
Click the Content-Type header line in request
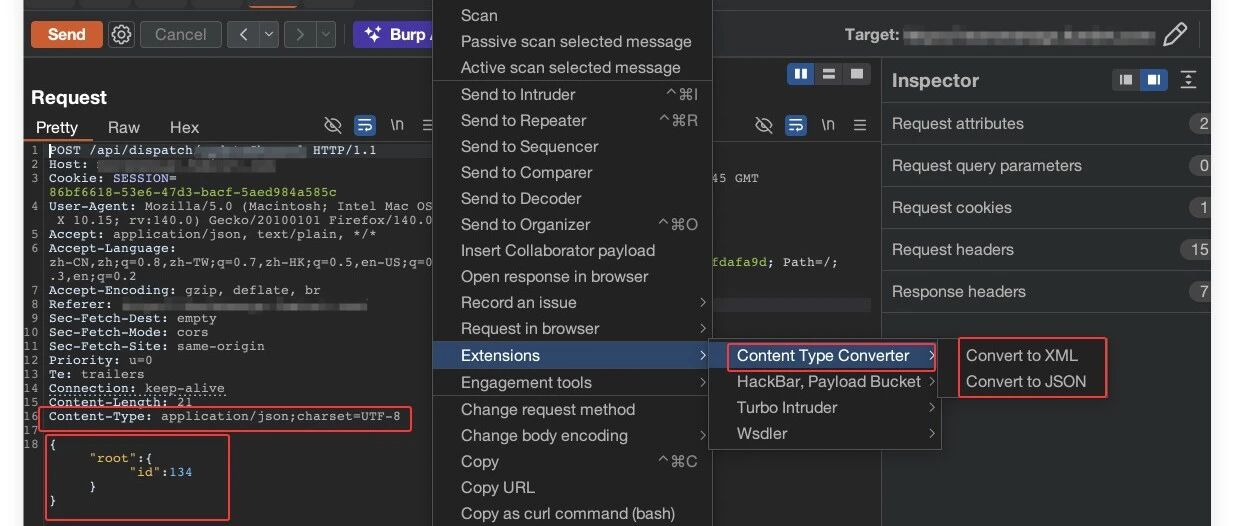(225, 416)
